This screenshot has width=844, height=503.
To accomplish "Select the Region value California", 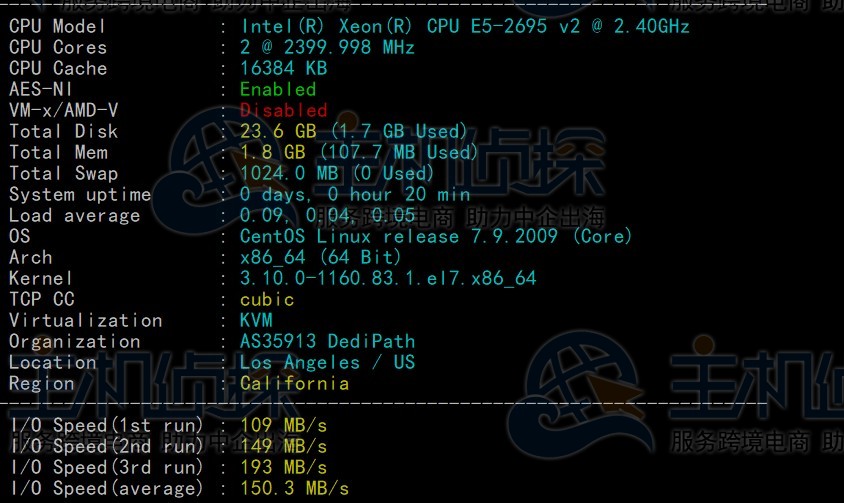I will tap(294, 384).
